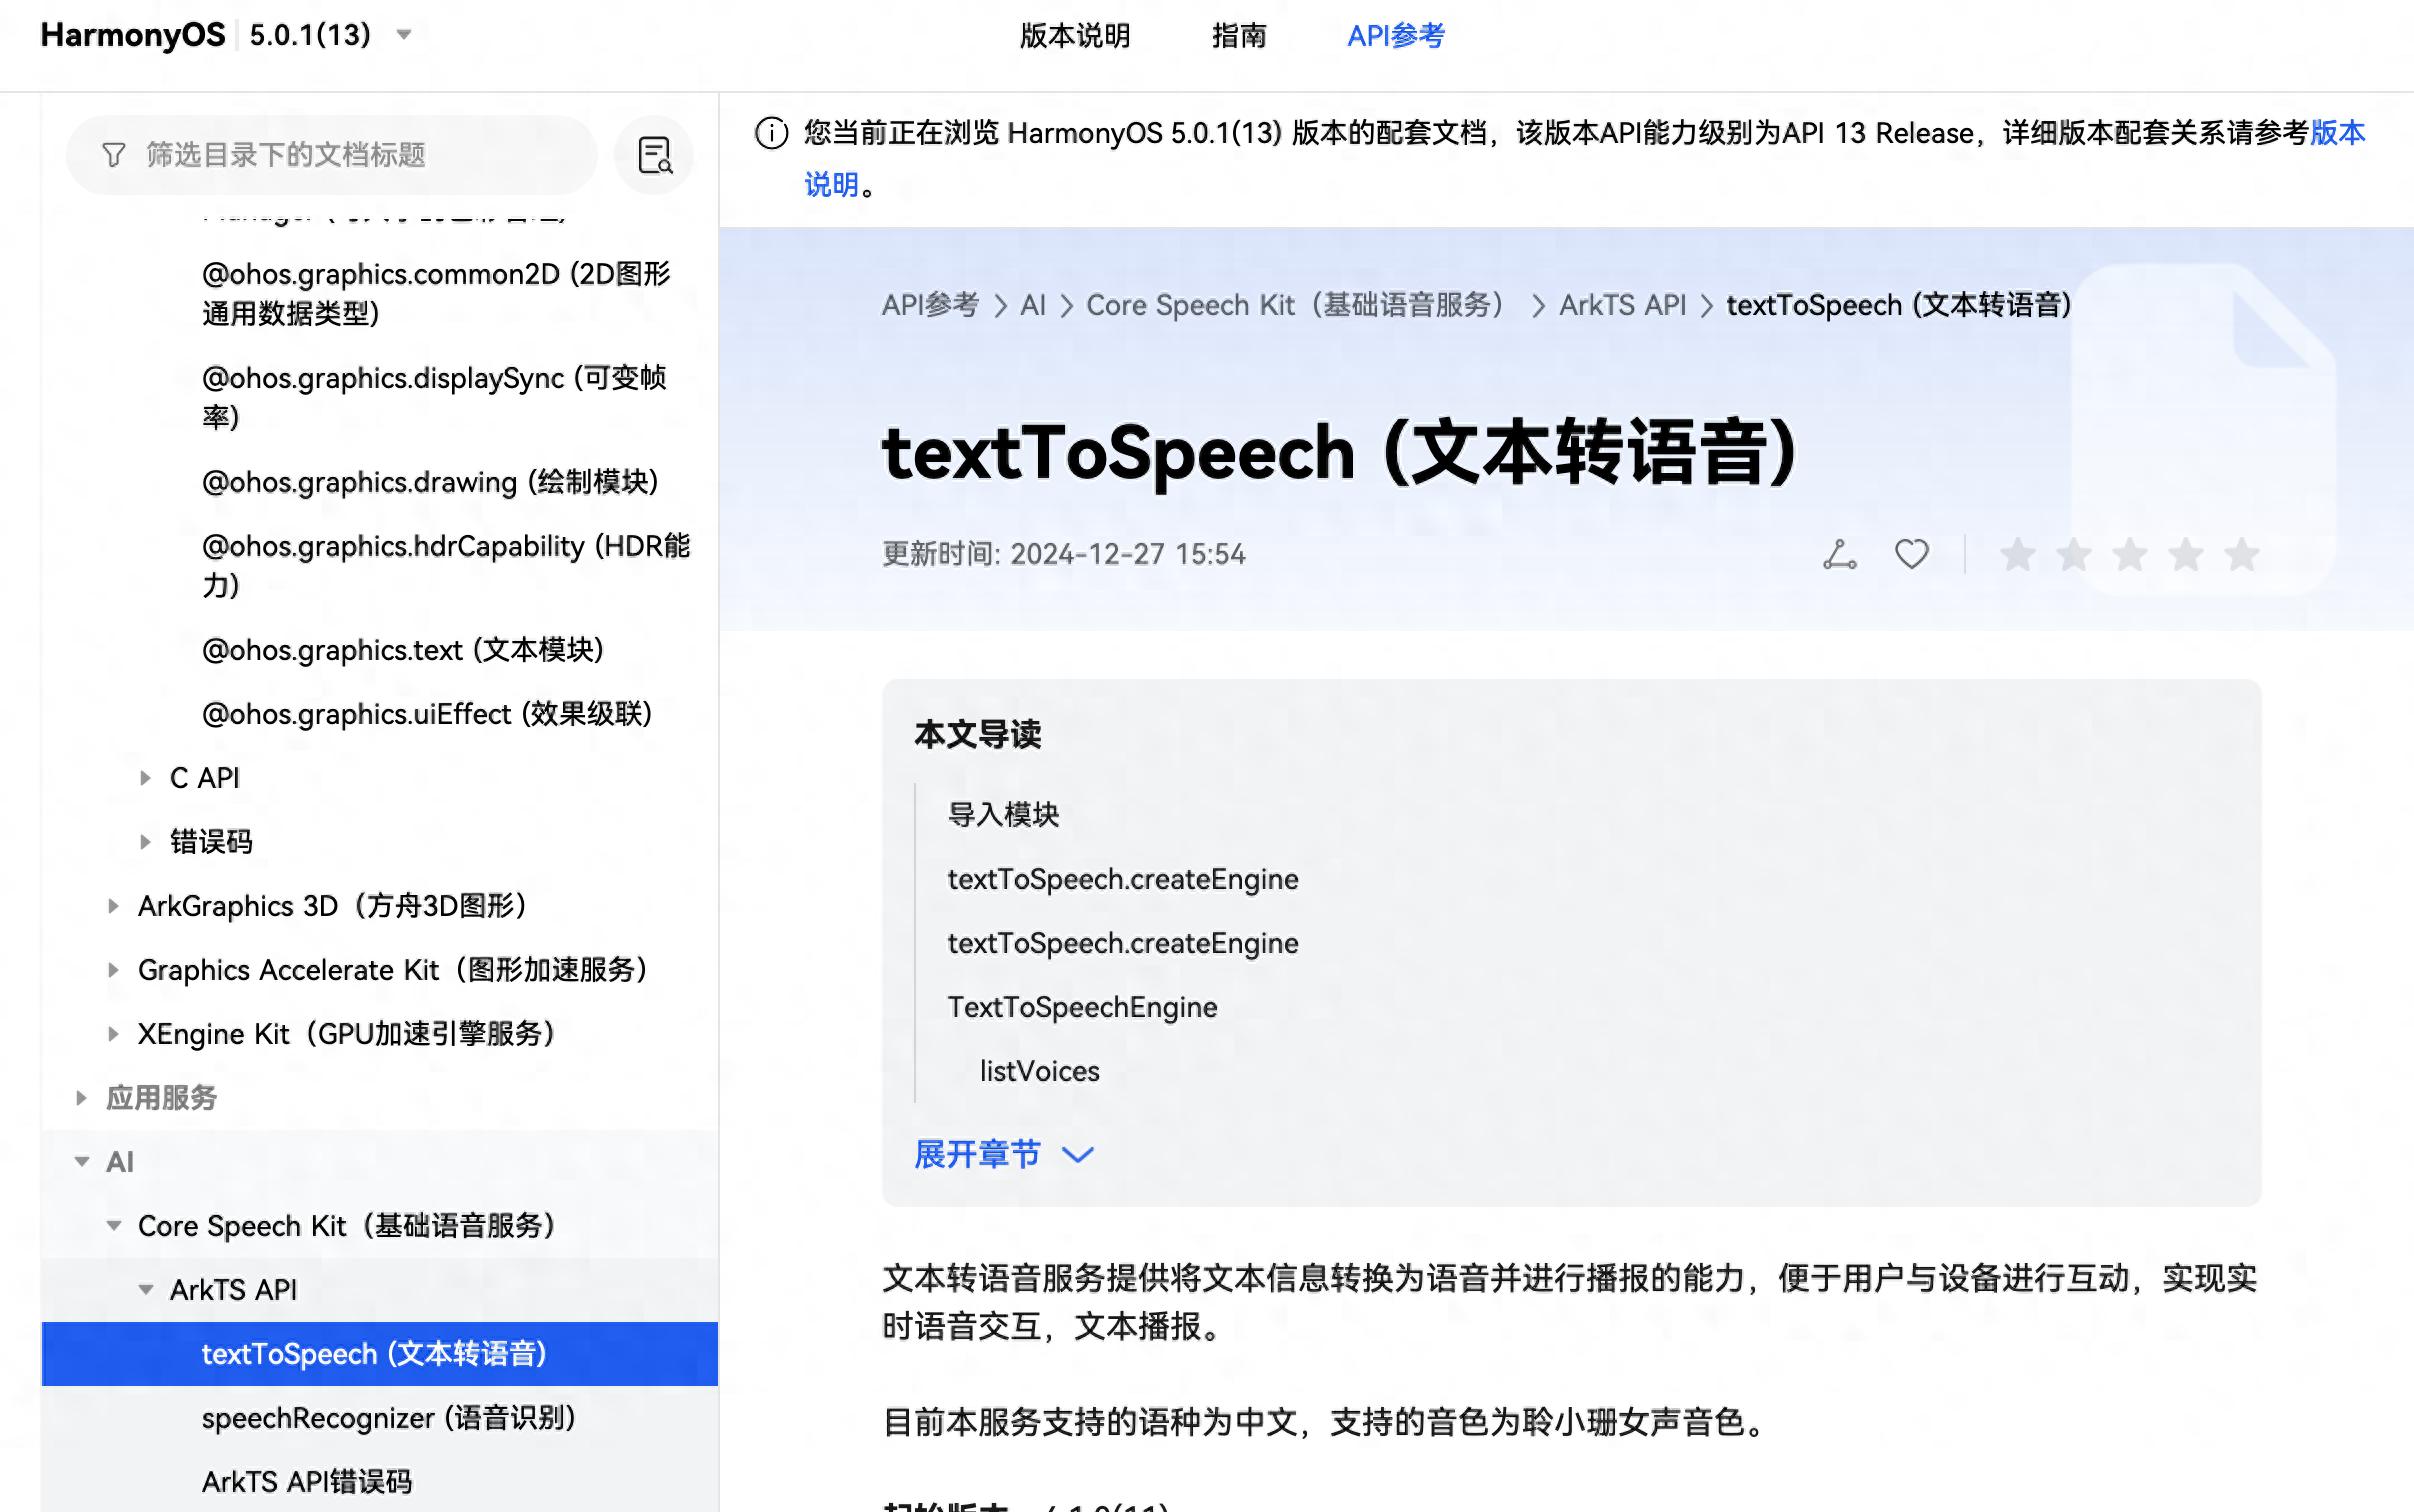Expand the ArkGraphics 3D tree node
Image resolution: width=2414 pixels, height=1512 pixels.
113,906
